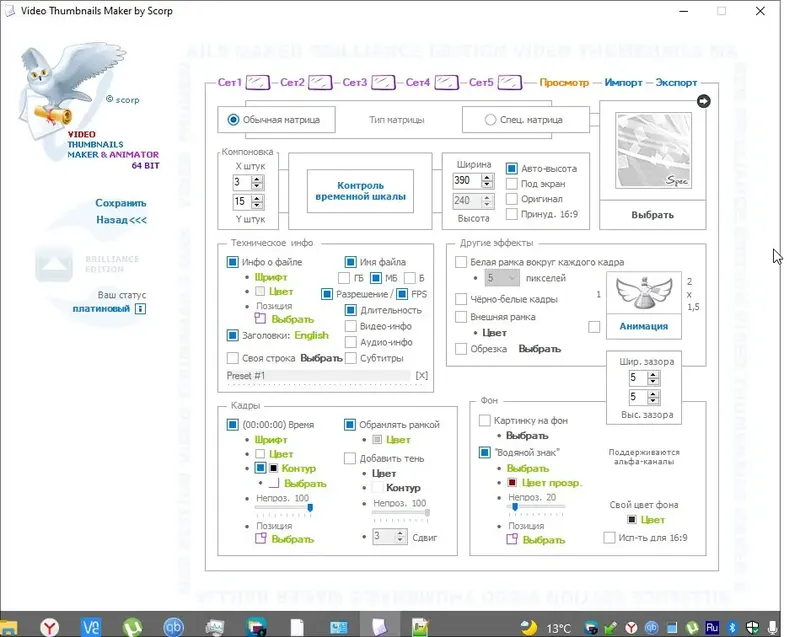The height and width of the screenshot is (637, 800).
Task: Open the Просмотр tab
Action: point(564,82)
